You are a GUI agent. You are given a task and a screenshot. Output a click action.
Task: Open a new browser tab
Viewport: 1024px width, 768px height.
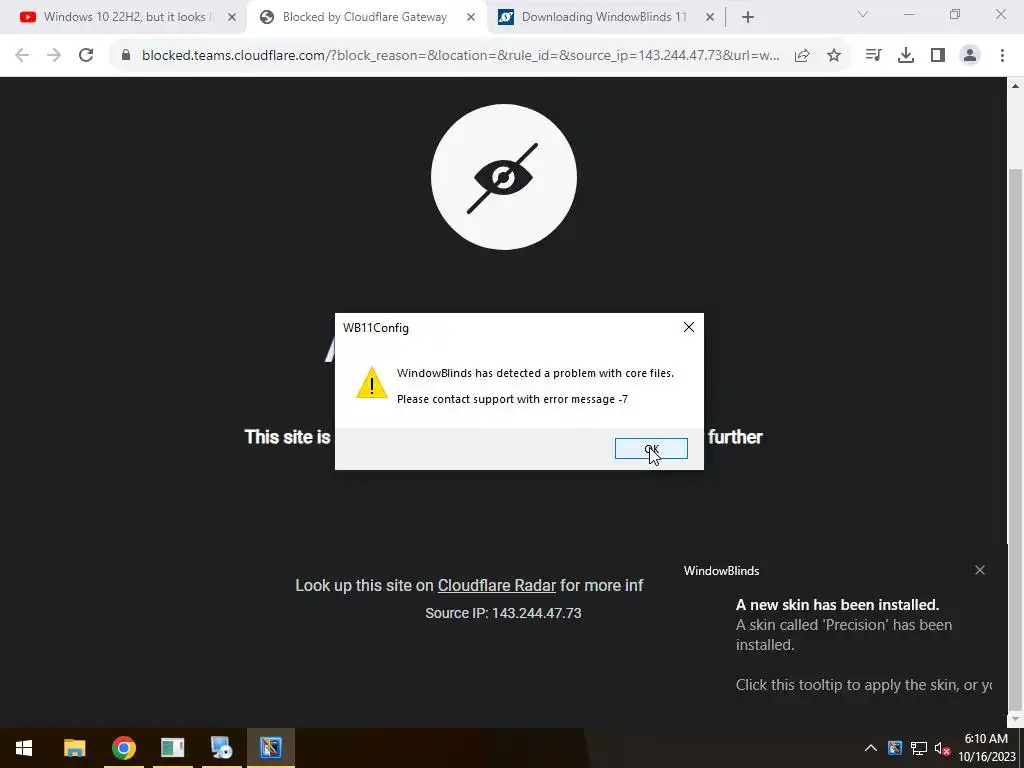click(x=748, y=18)
